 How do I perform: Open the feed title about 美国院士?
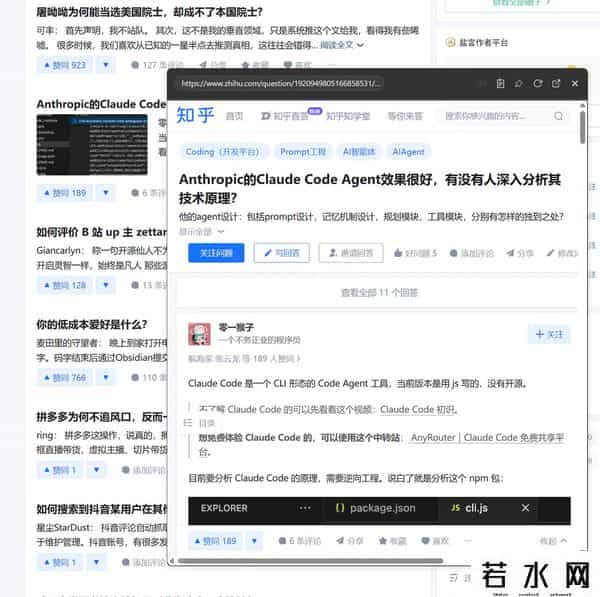click(150, 12)
